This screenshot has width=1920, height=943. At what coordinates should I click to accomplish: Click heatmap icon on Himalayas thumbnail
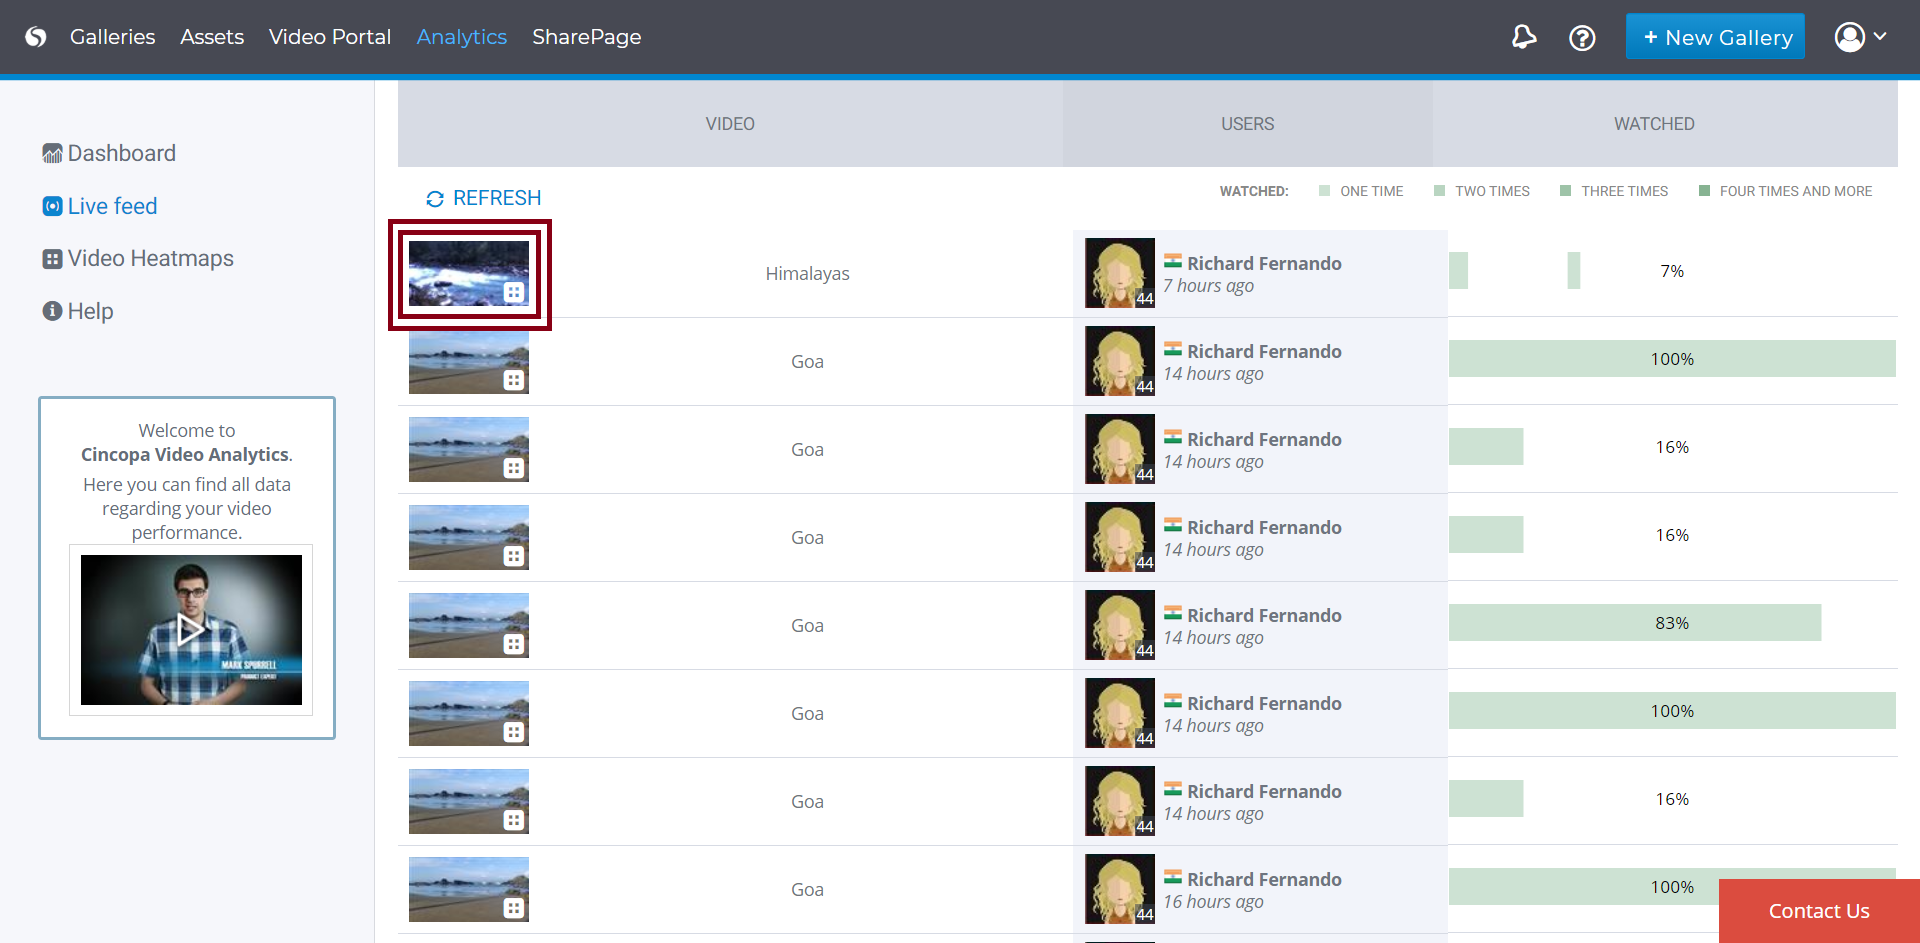point(513,292)
